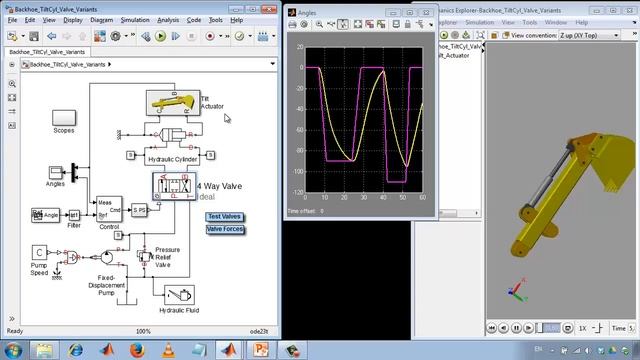
Task: Click the Valve Forces button
Action: coord(225,229)
